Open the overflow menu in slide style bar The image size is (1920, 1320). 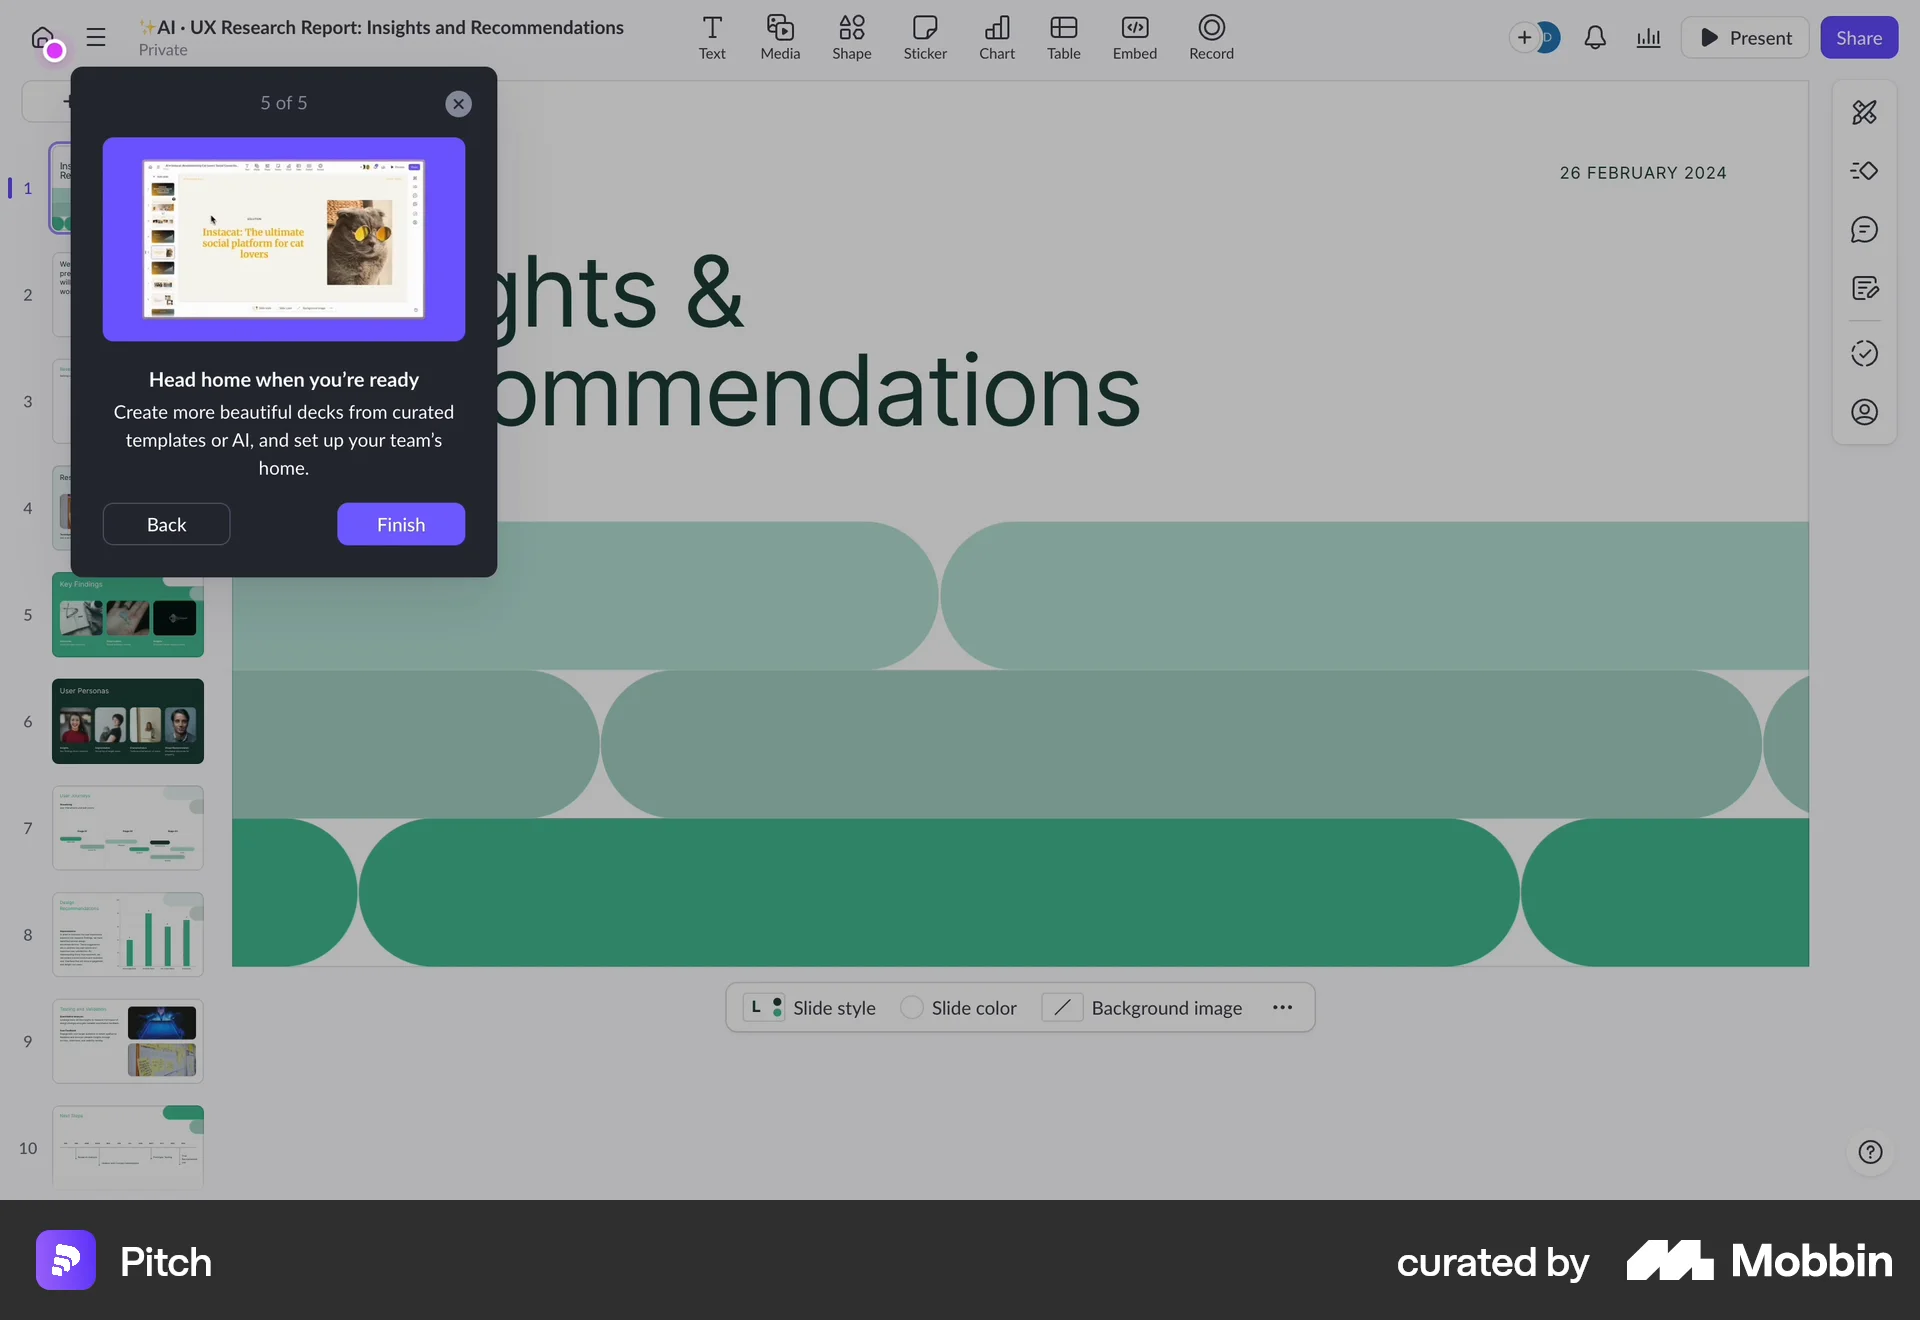point(1283,1007)
